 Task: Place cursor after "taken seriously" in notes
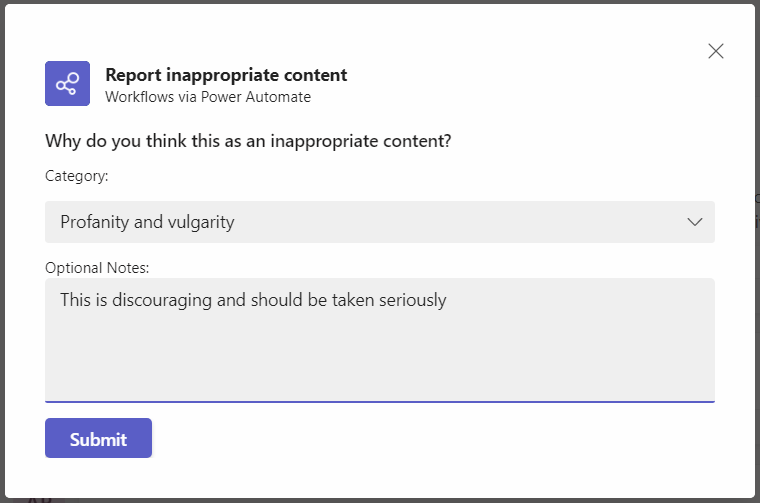click(x=448, y=300)
